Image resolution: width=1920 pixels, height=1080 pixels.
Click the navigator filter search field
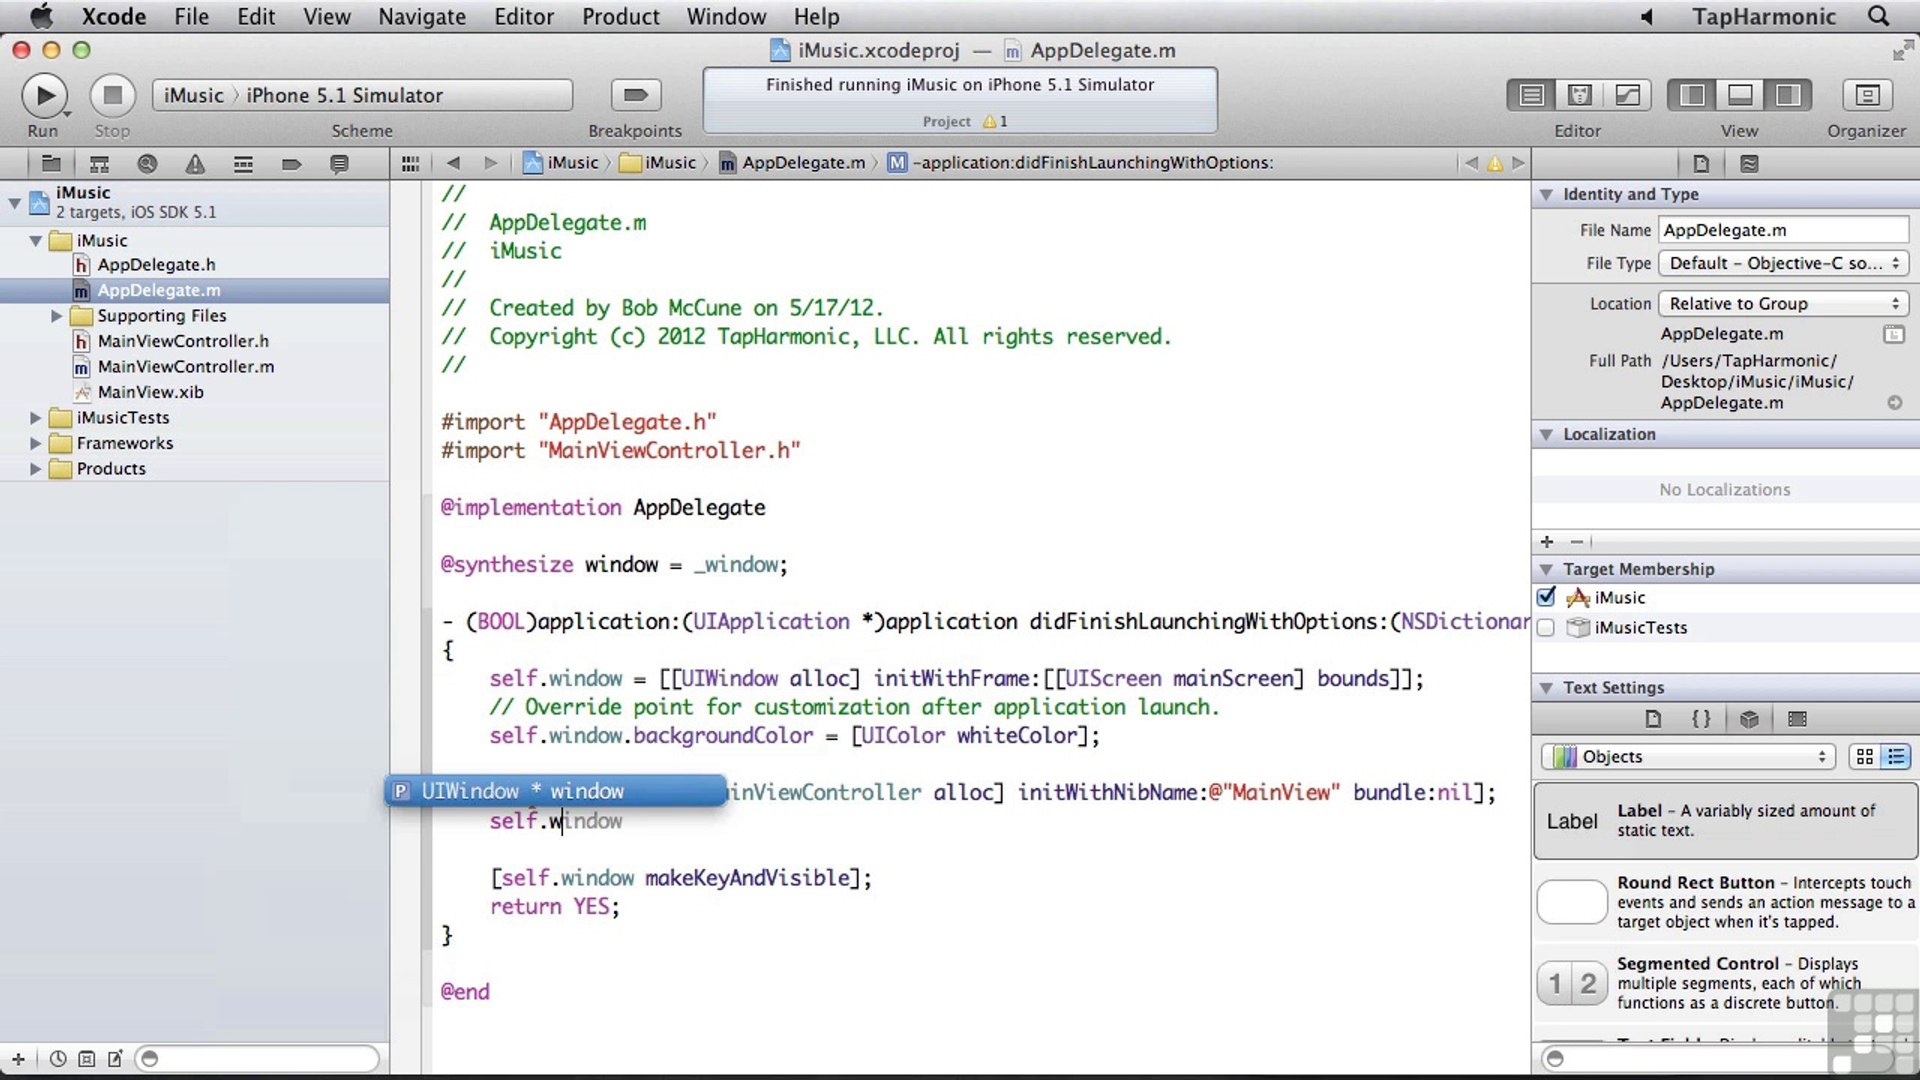click(258, 1059)
